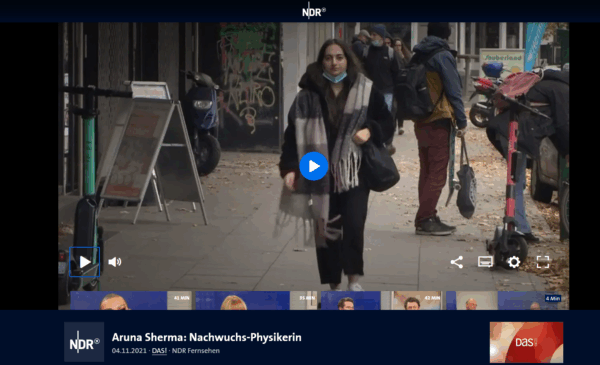The width and height of the screenshot is (600, 365).
Task: Open player settings gear menu
Action: [x=514, y=262]
